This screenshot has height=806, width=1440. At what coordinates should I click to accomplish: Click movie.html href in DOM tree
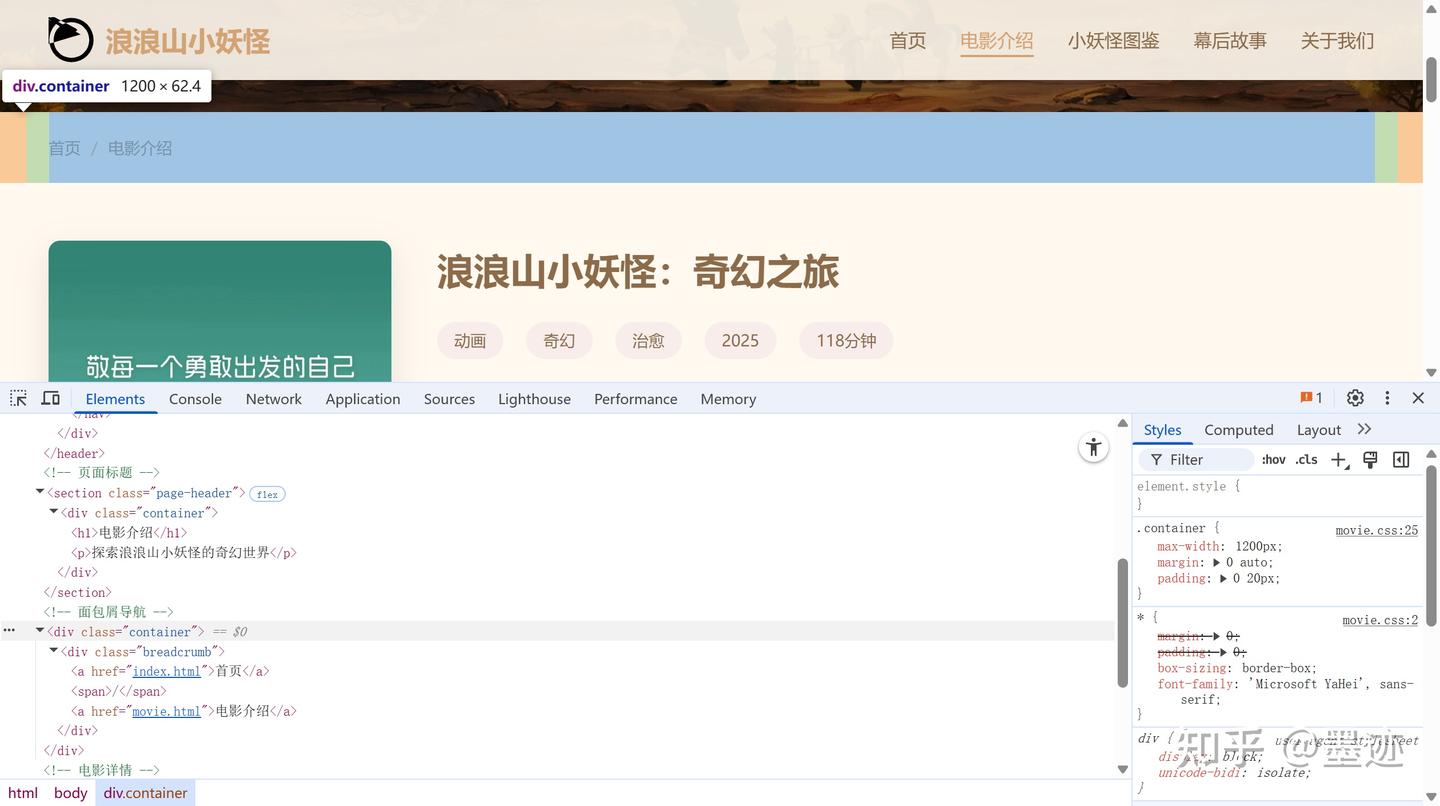tap(166, 711)
